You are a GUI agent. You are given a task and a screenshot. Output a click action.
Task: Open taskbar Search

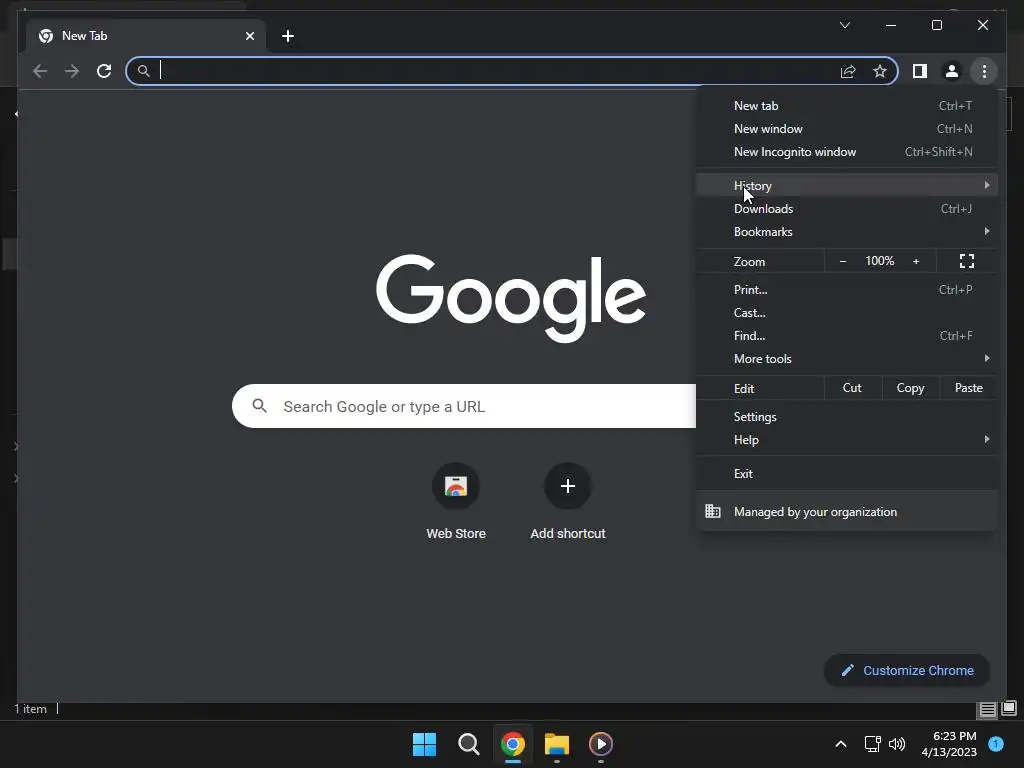pyautogui.click(x=468, y=744)
